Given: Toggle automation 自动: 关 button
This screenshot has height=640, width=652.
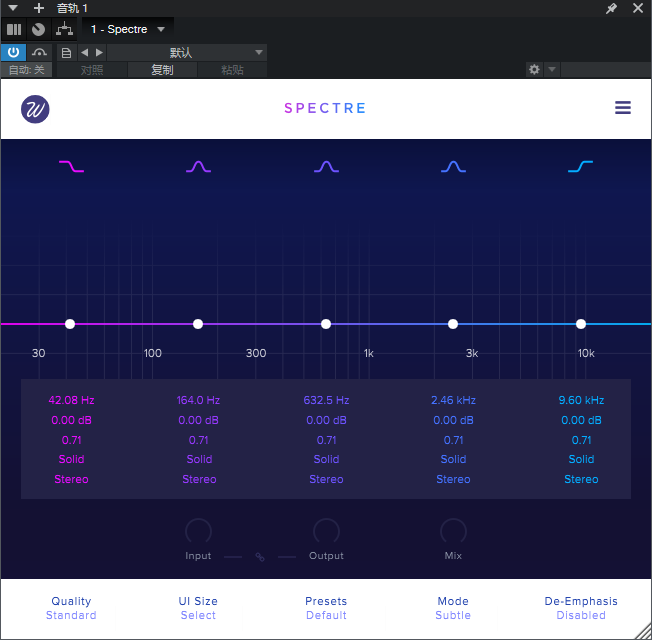Looking at the screenshot, I should point(27,70).
